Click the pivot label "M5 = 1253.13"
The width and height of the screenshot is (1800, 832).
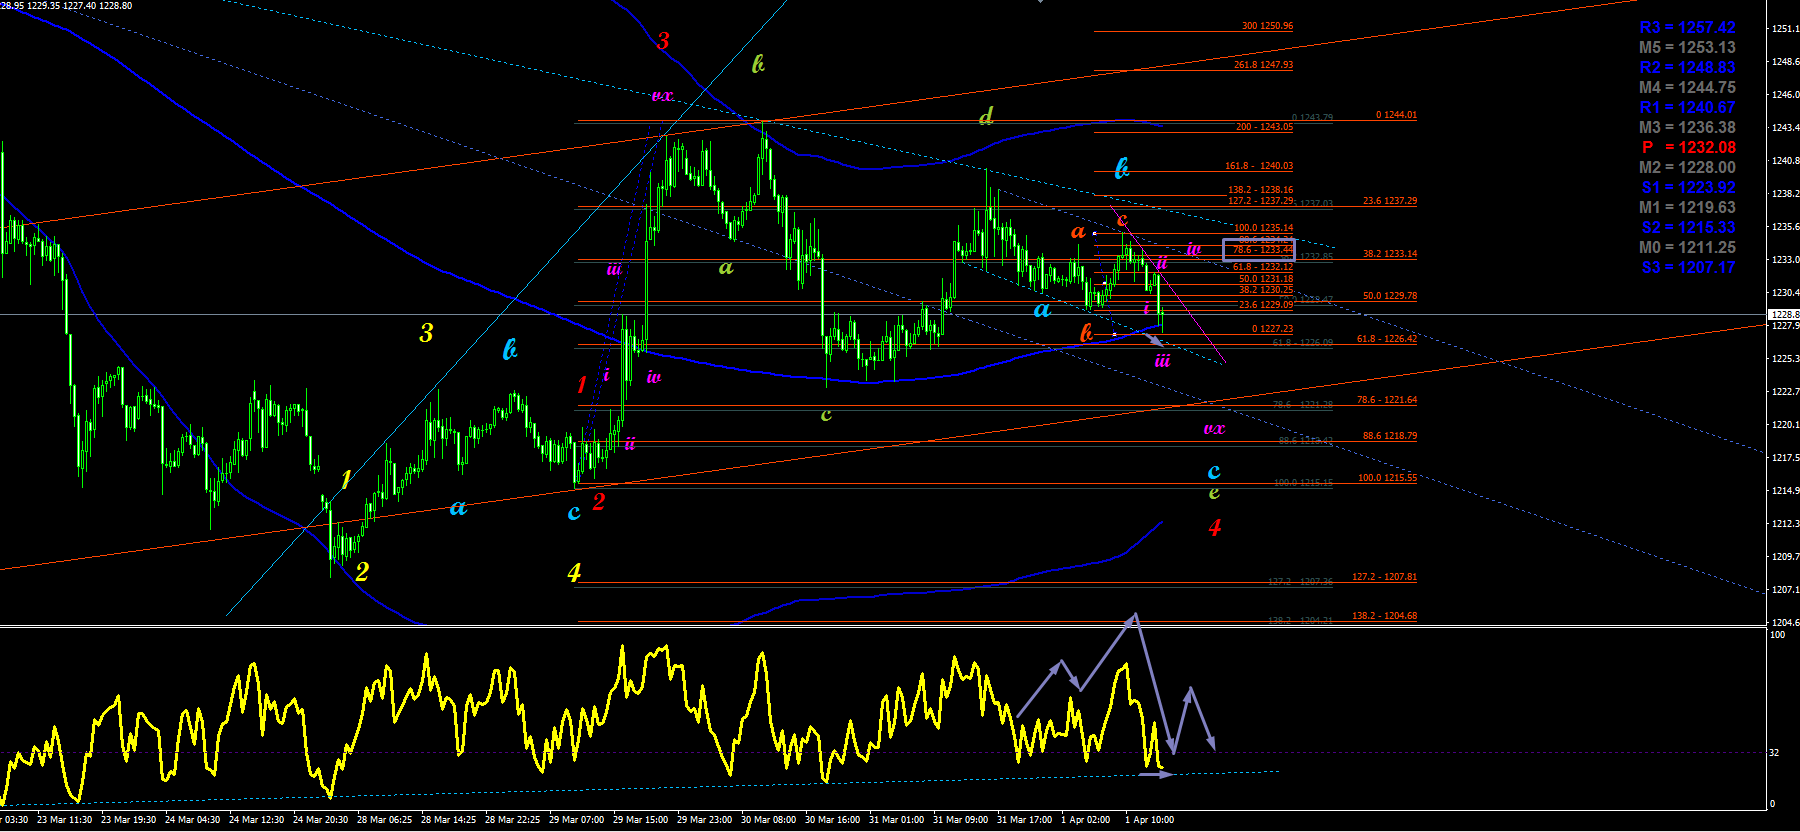(1687, 48)
